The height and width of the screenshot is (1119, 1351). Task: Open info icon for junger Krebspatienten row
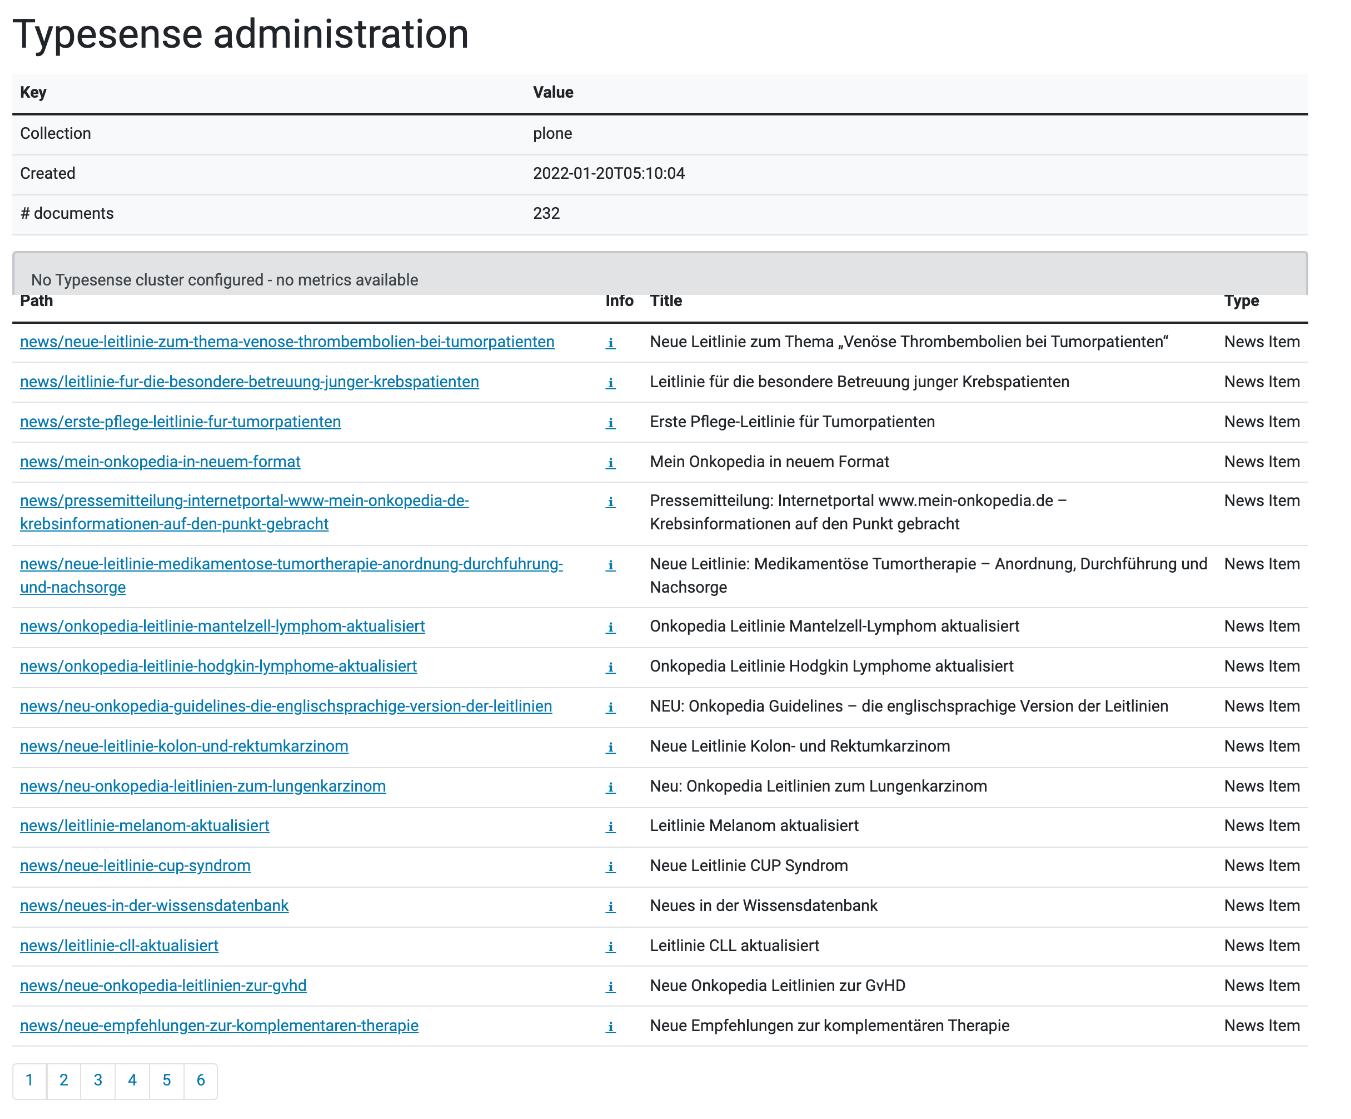611,383
